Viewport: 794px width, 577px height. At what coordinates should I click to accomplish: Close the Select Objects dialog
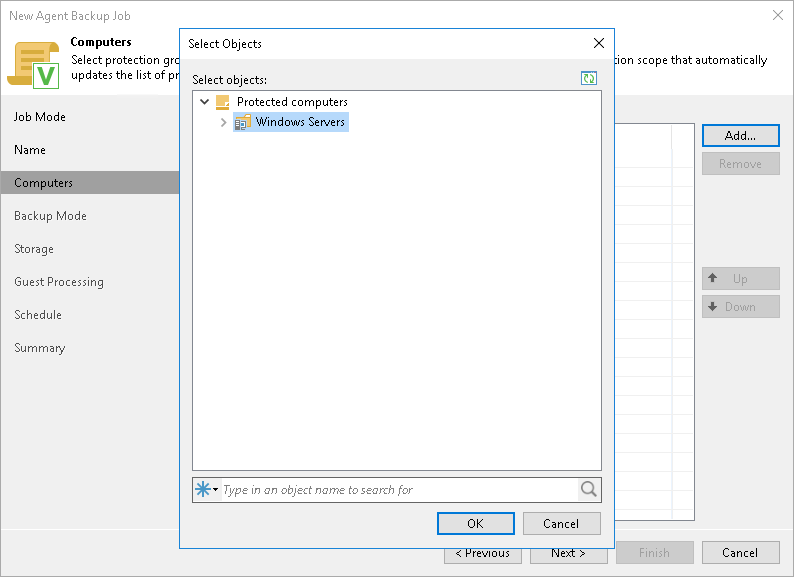[x=599, y=44]
